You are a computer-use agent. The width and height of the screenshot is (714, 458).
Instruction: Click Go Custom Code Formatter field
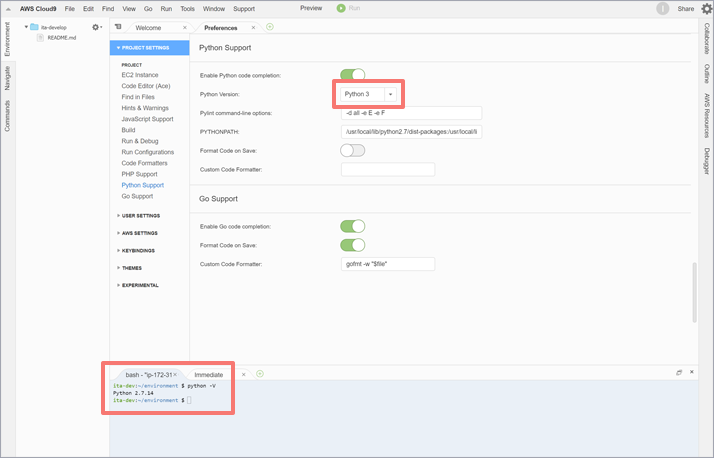click(x=388, y=264)
